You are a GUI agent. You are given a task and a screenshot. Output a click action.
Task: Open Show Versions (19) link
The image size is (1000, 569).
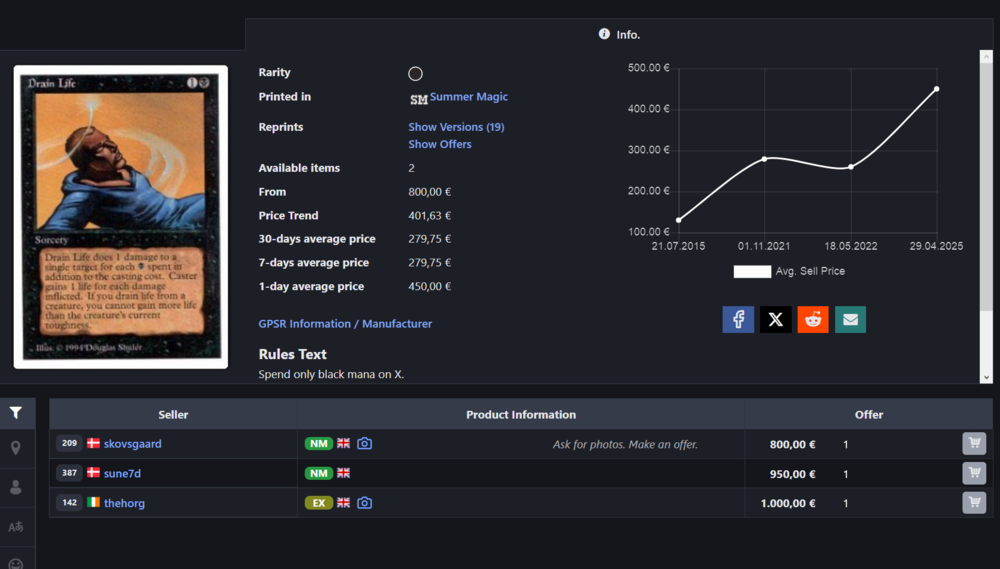click(456, 127)
